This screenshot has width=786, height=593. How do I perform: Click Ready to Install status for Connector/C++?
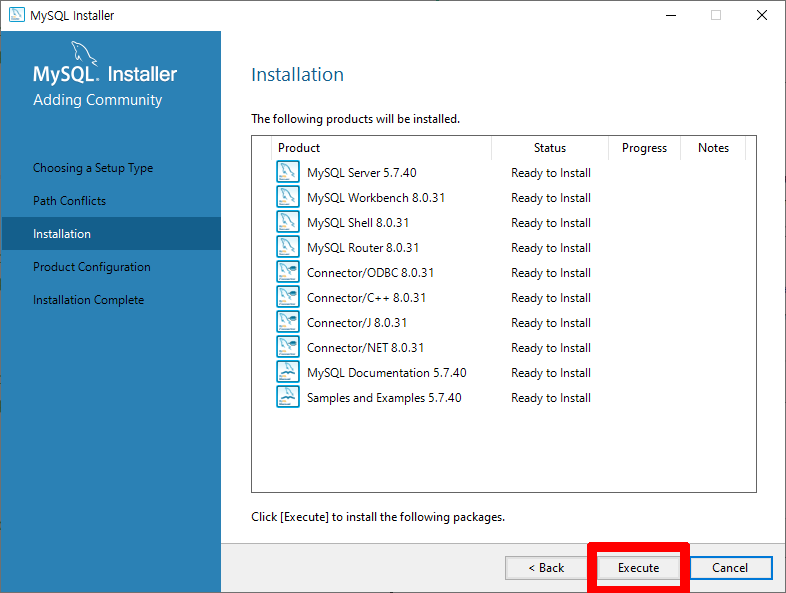tap(551, 298)
